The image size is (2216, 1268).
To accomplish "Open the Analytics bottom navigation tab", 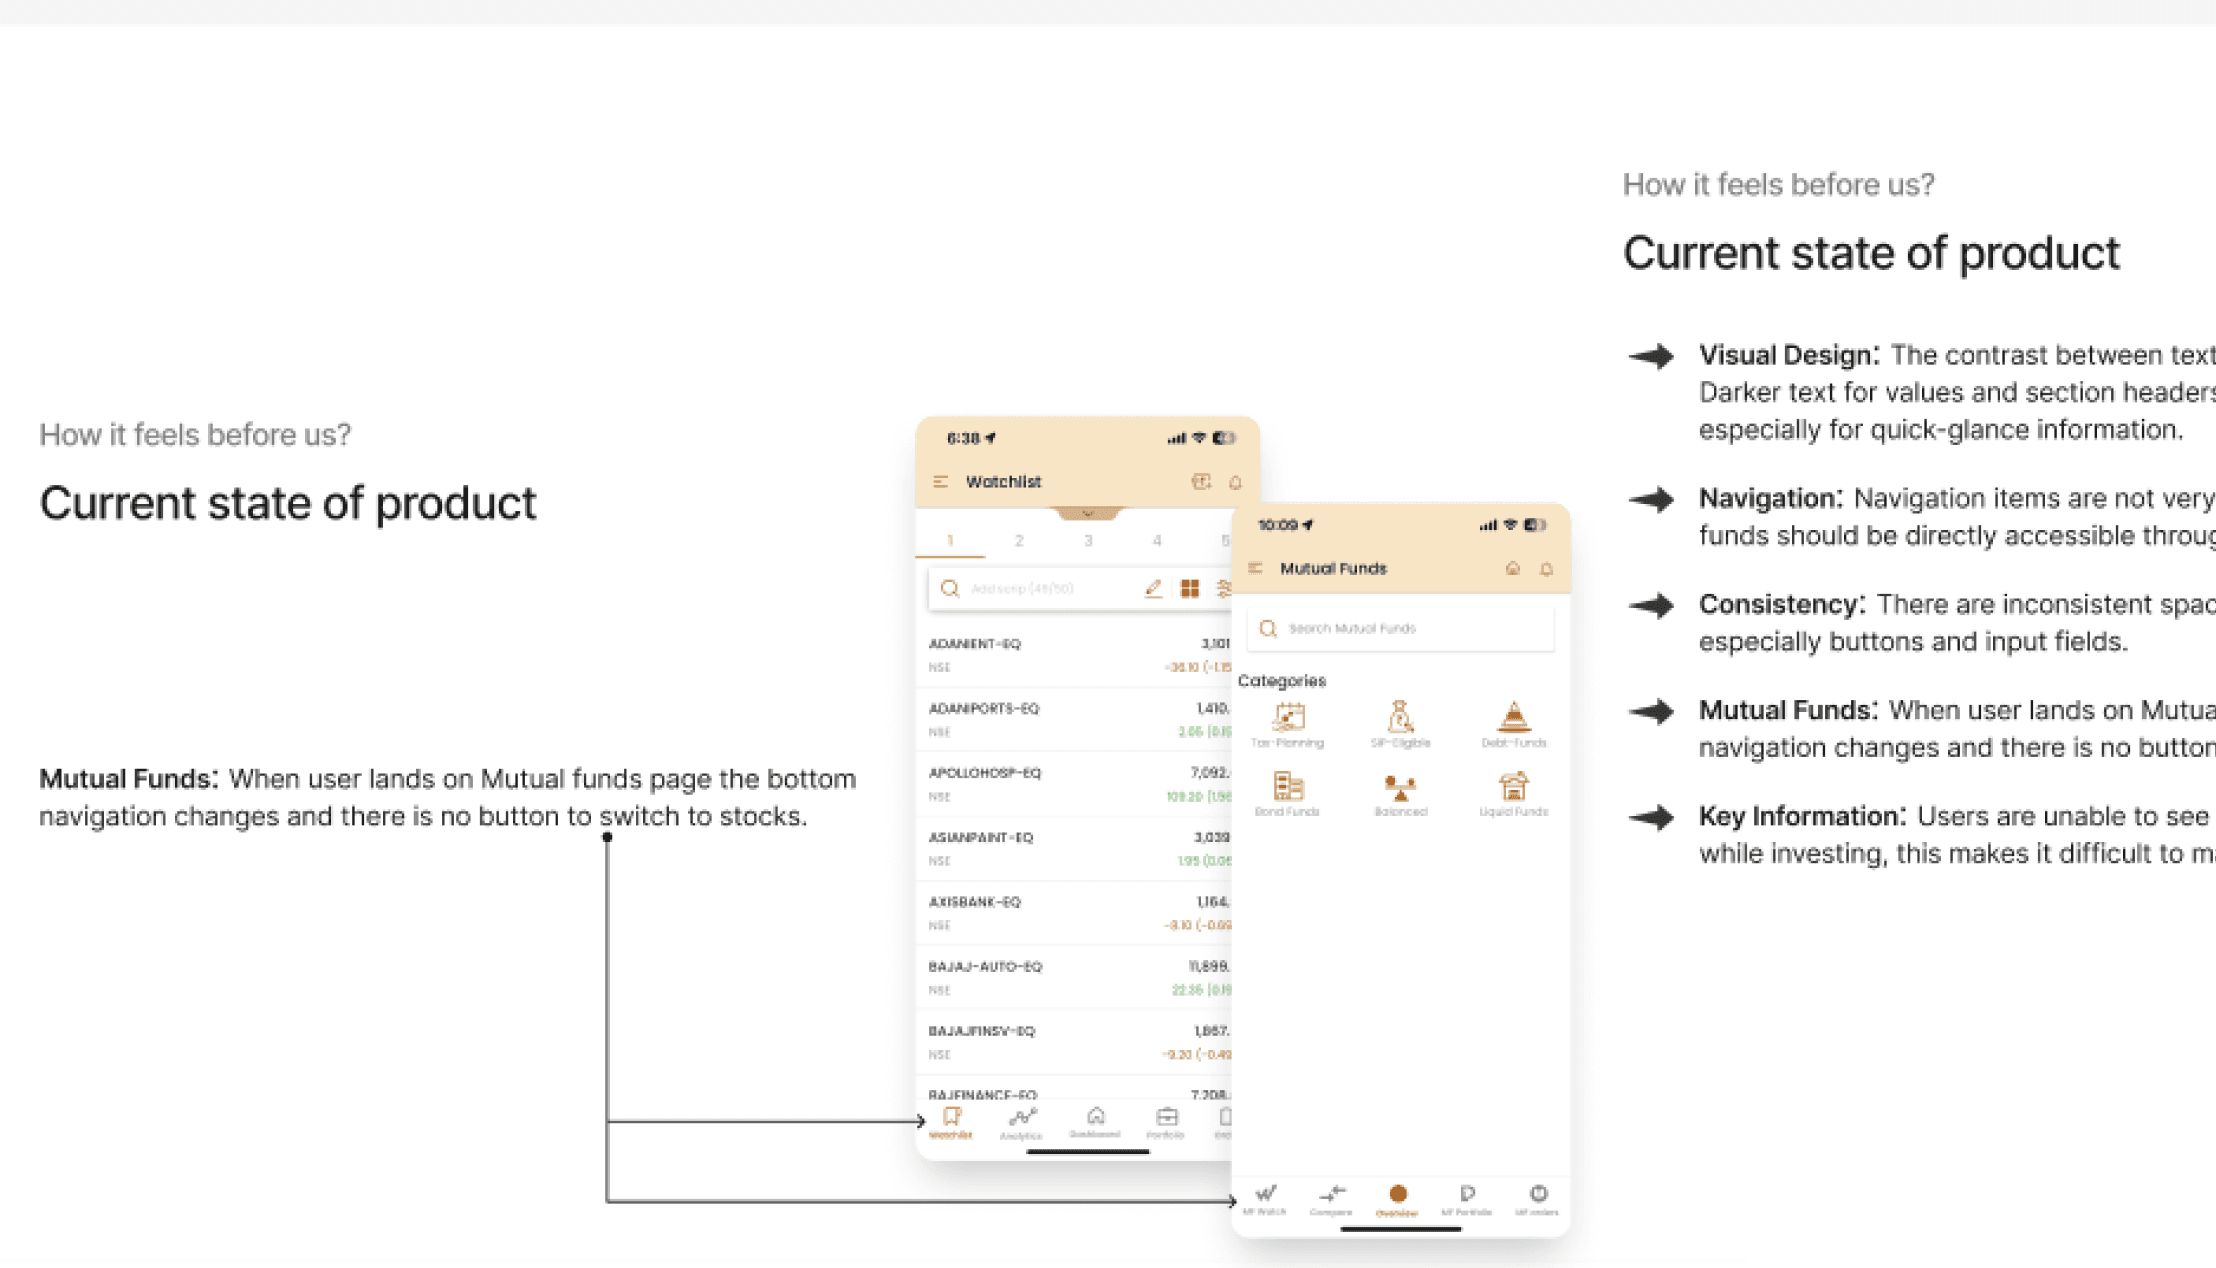I will 1021,1123.
